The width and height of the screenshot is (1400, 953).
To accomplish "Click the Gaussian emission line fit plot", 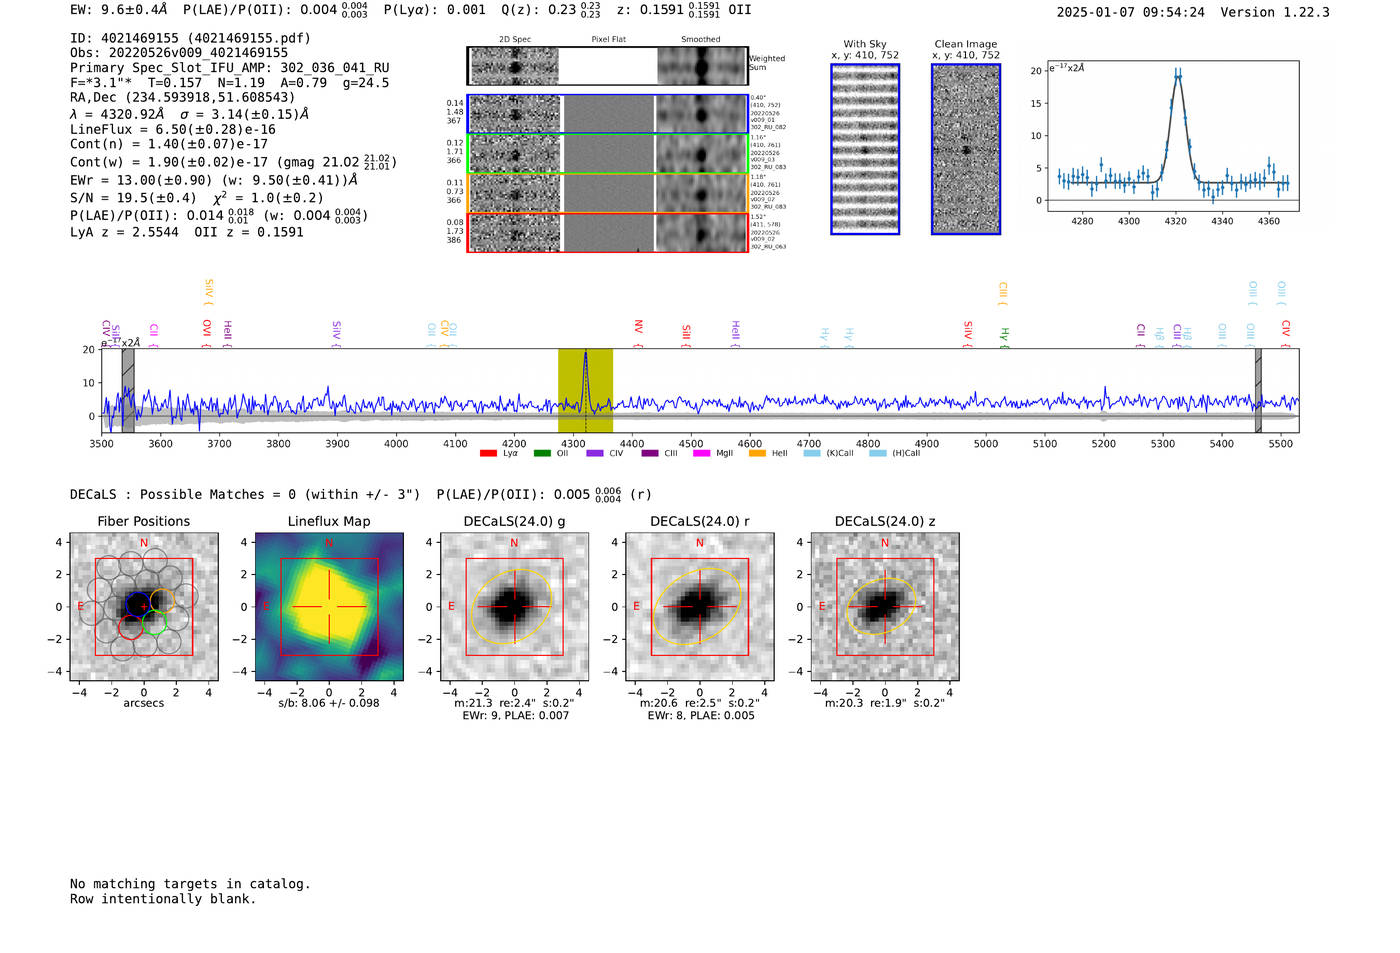I will [x=1172, y=136].
